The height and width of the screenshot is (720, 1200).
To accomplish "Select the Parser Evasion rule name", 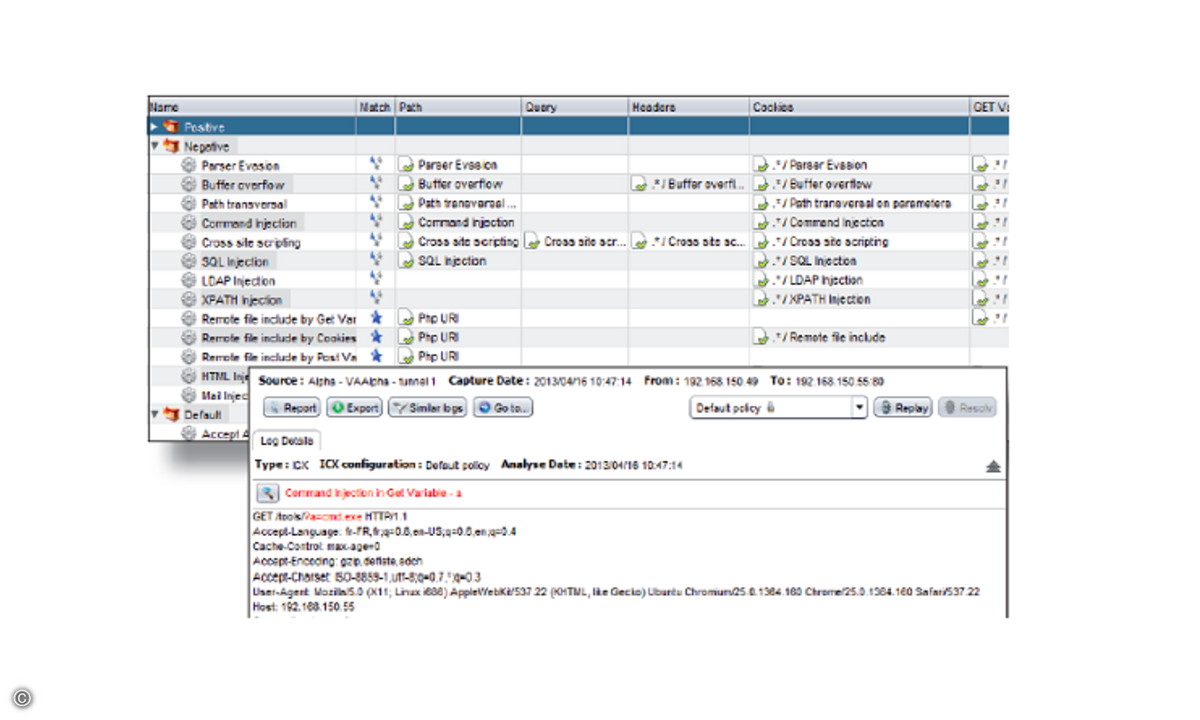I will (240, 165).
